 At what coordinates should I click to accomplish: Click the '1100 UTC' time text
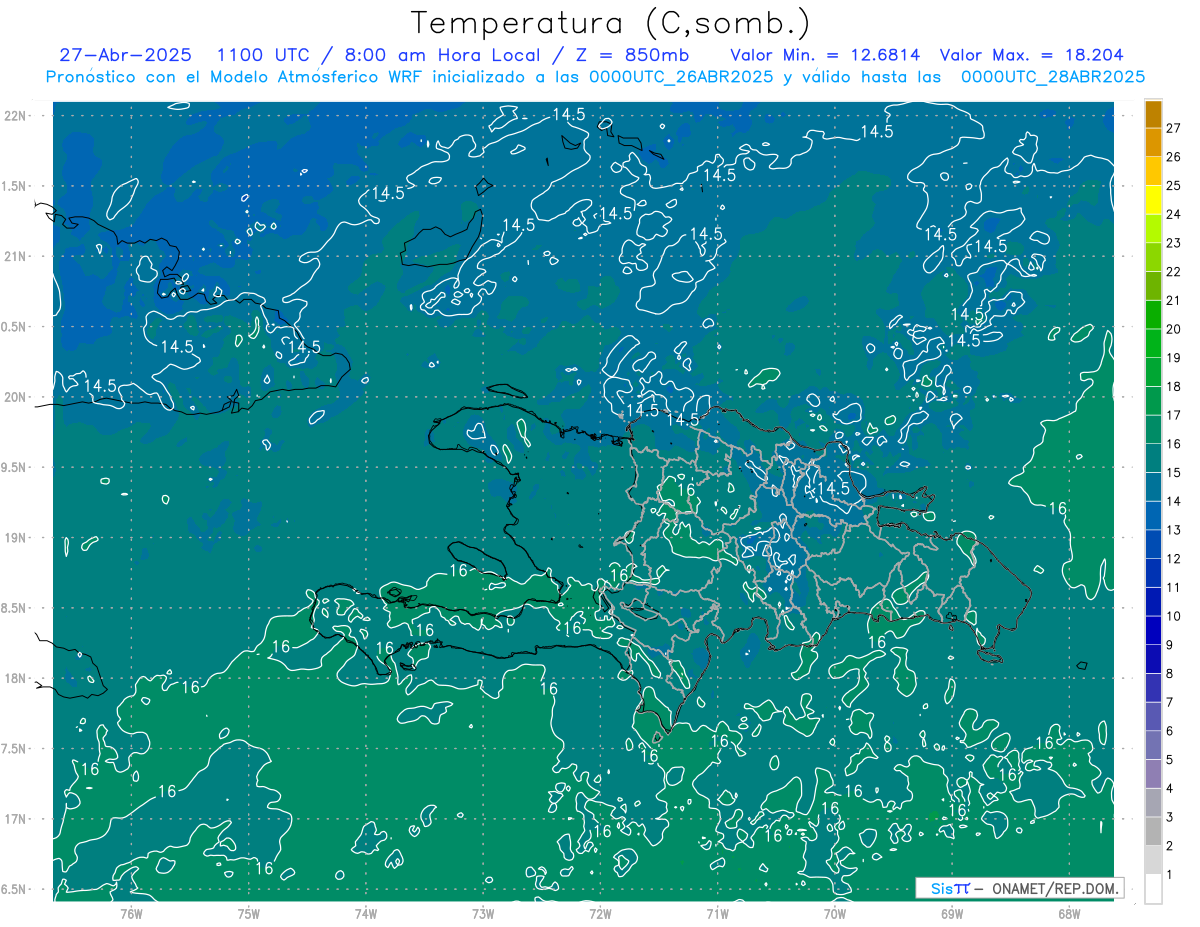265,55
